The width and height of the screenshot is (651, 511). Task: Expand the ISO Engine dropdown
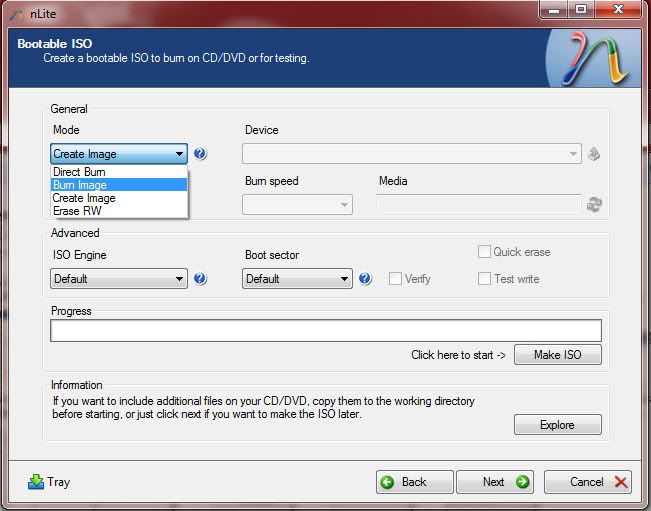pyautogui.click(x=119, y=279)
